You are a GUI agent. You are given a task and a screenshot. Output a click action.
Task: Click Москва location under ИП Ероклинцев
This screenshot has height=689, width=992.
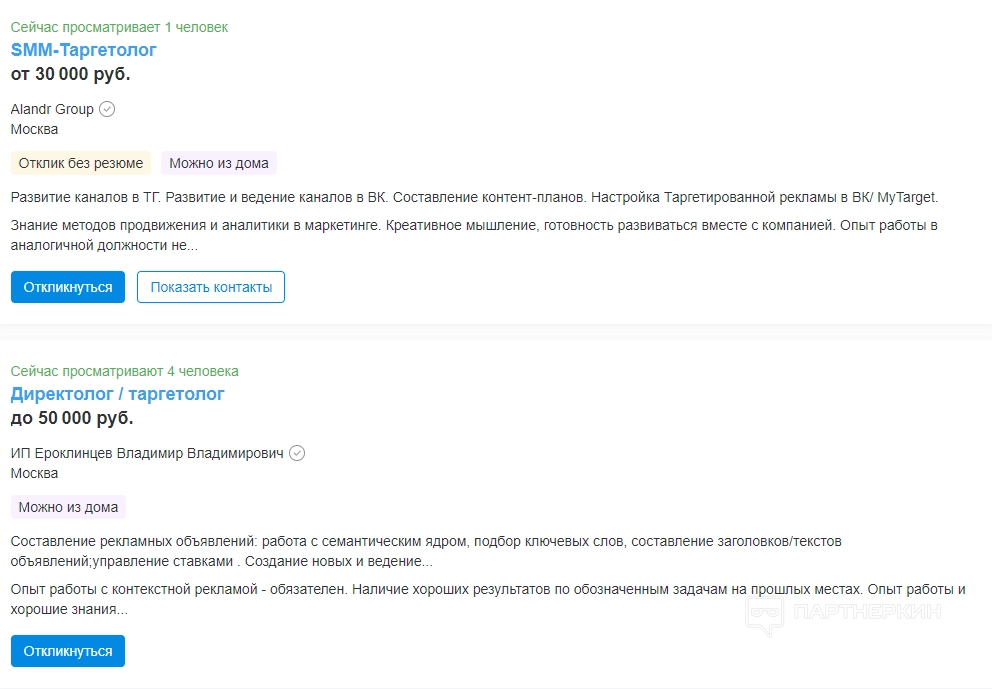[x=34, y=473]
